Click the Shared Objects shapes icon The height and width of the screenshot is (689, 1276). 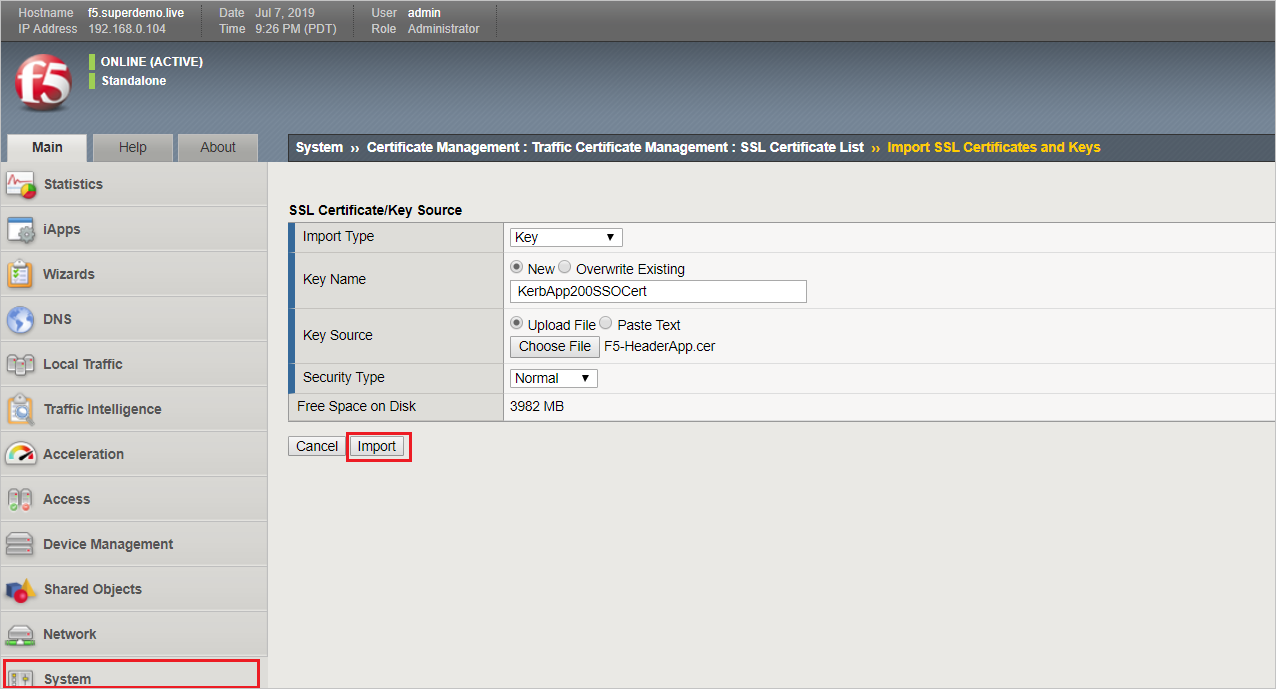[x=21, y=589]
